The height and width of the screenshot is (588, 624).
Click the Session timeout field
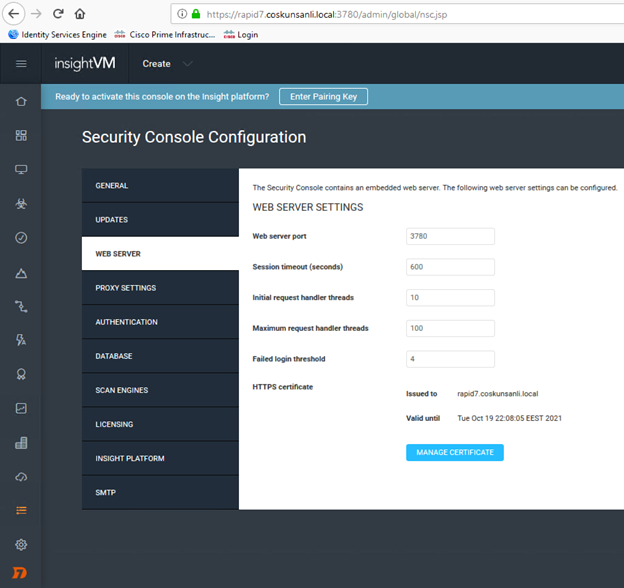tap(450, 267)
